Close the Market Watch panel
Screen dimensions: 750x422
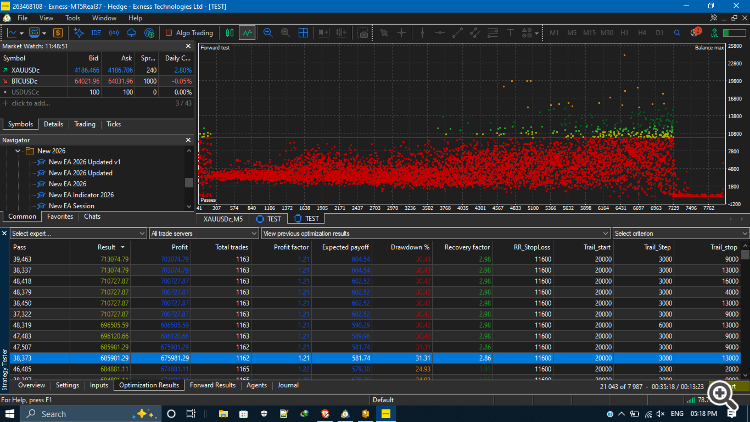(188, 46)
